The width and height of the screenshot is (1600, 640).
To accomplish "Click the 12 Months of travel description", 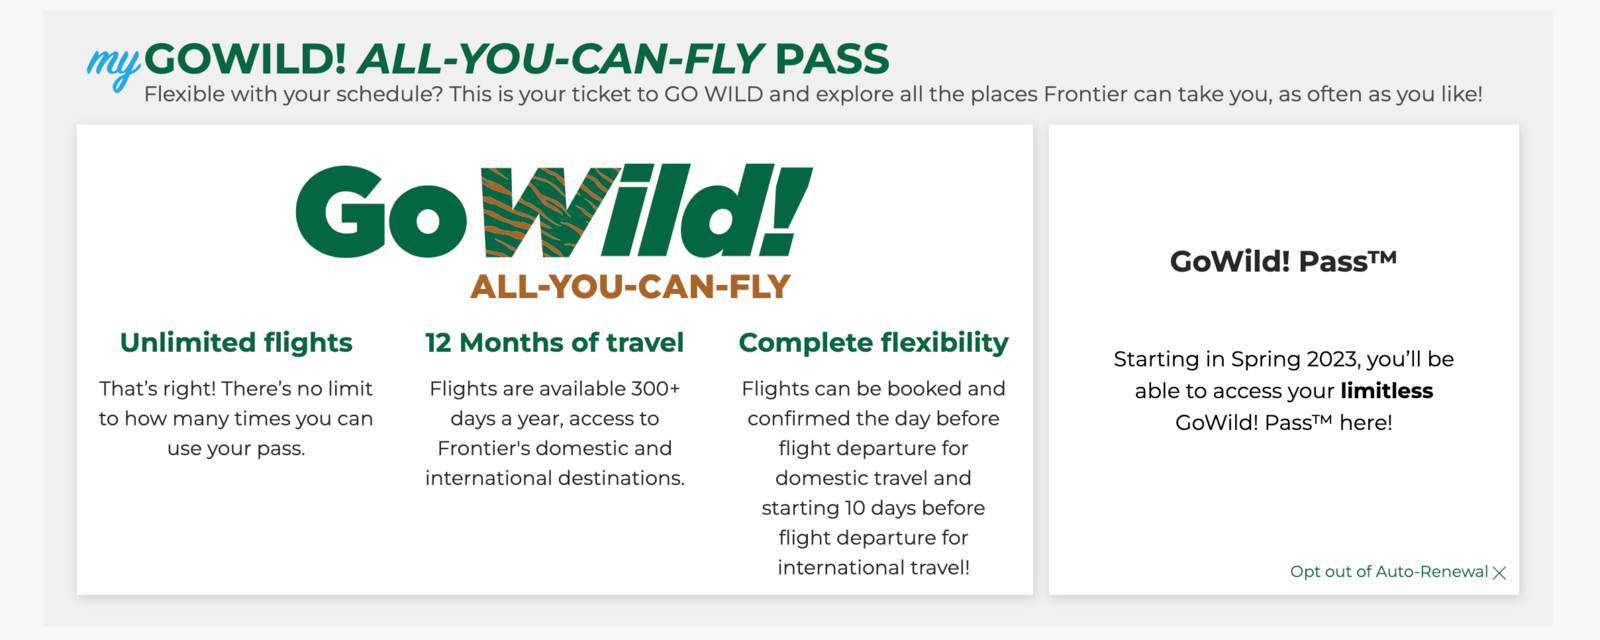I will (x=554, y=432).
